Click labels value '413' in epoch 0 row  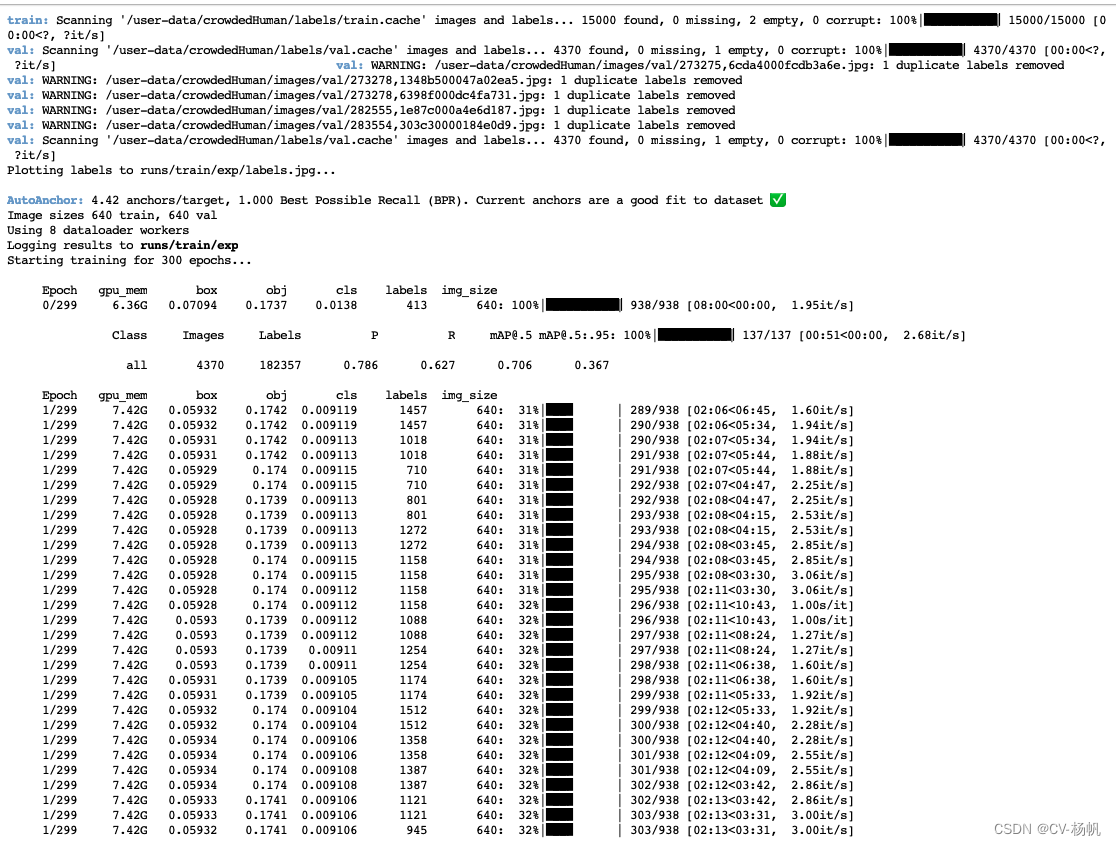tap(416, 305)
